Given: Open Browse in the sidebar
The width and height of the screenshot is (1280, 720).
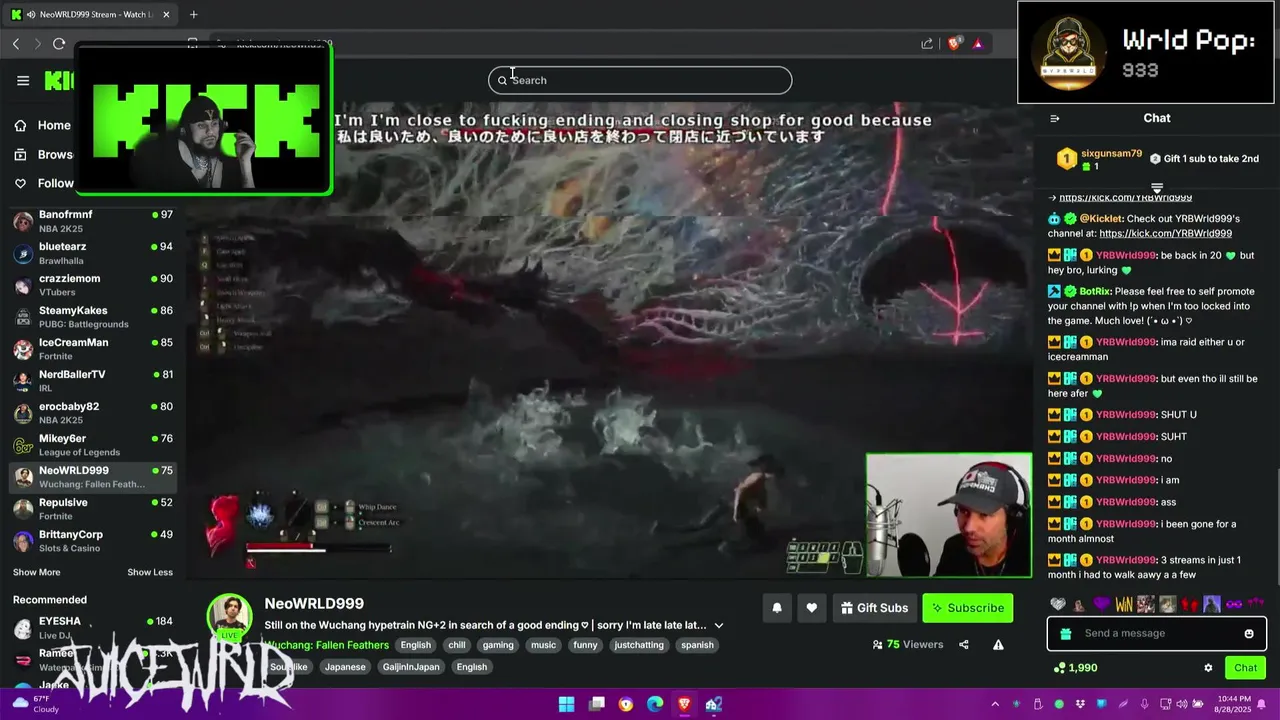Looking at the screenshot, I should pyautogui.click(x=44, y=154).
